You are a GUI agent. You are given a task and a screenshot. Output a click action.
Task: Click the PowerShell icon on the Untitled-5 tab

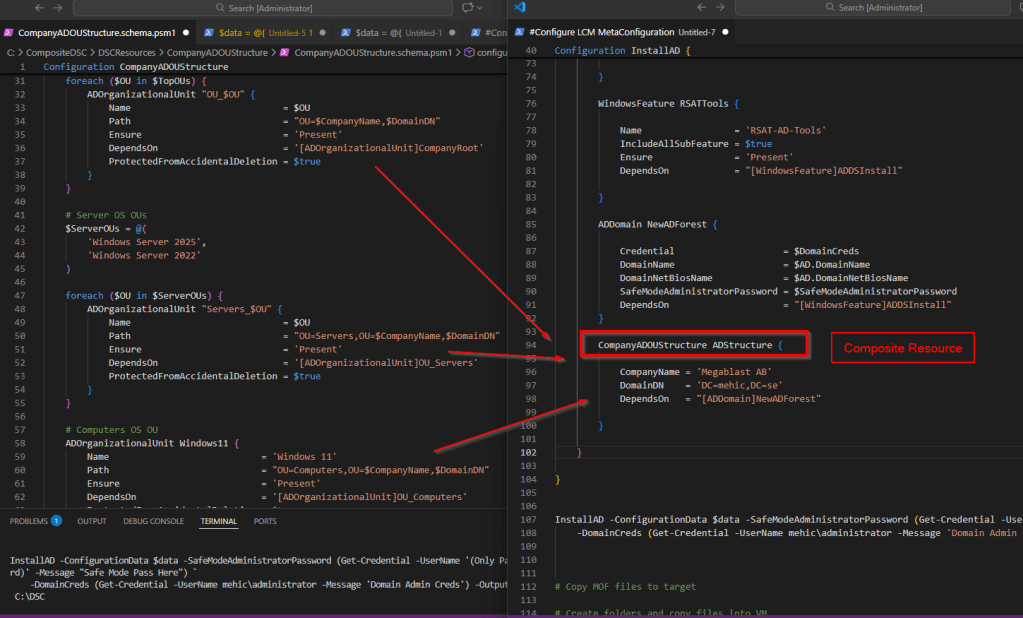[x=208, y=32]
